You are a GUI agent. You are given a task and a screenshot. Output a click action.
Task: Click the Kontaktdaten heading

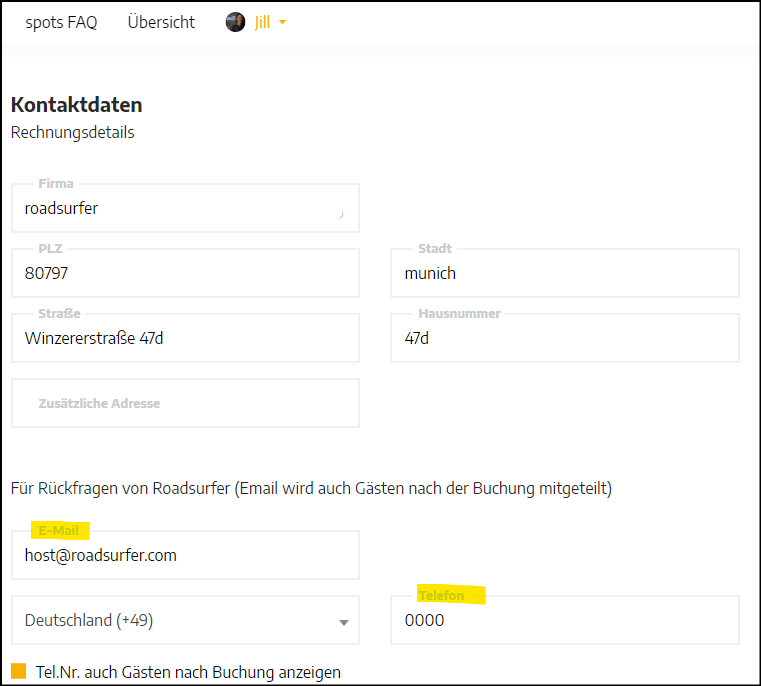point(77,105)
